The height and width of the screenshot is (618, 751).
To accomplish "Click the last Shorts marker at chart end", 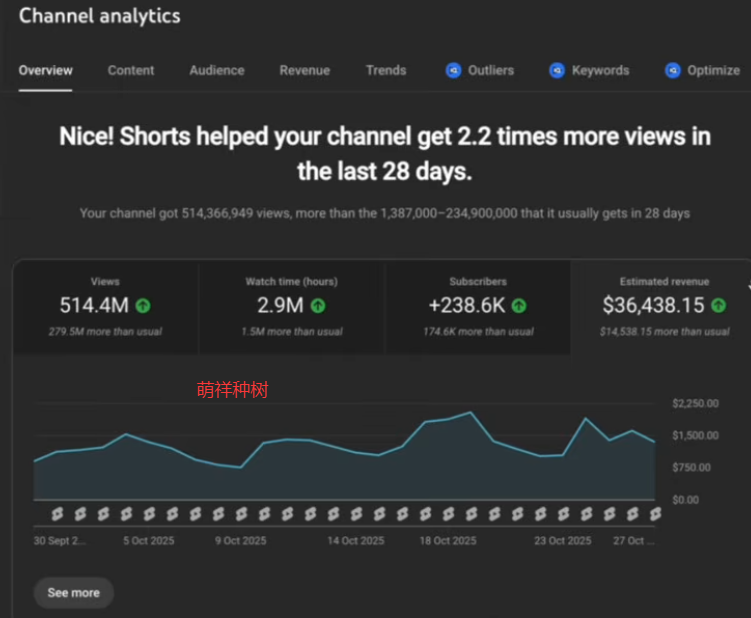I will coord(655,514).
